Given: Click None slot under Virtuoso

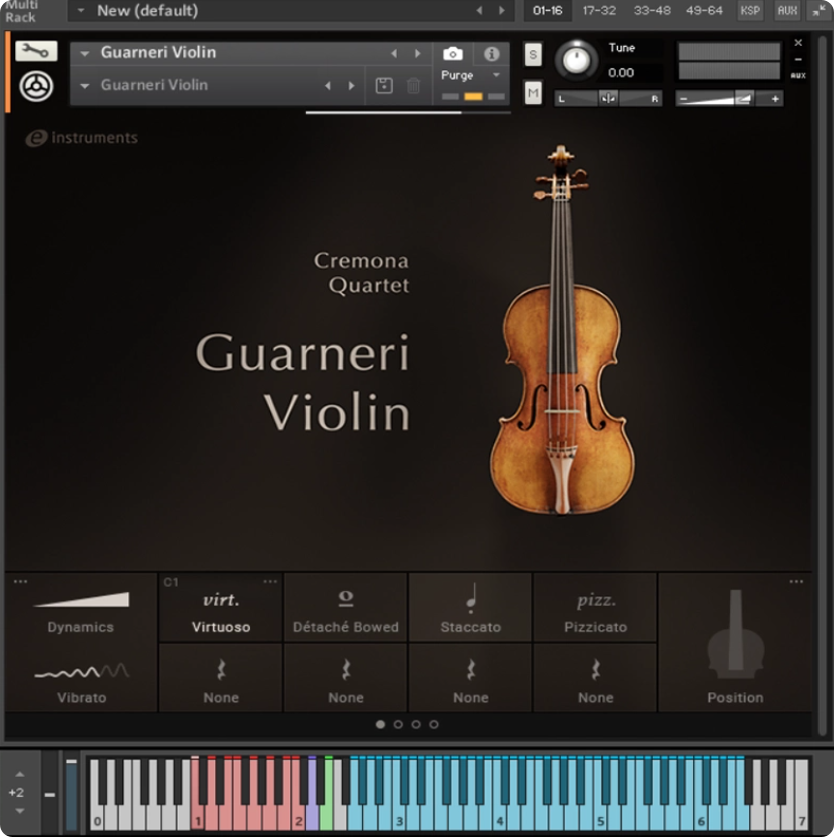Looking at the screenshot, I should [221, 678].
